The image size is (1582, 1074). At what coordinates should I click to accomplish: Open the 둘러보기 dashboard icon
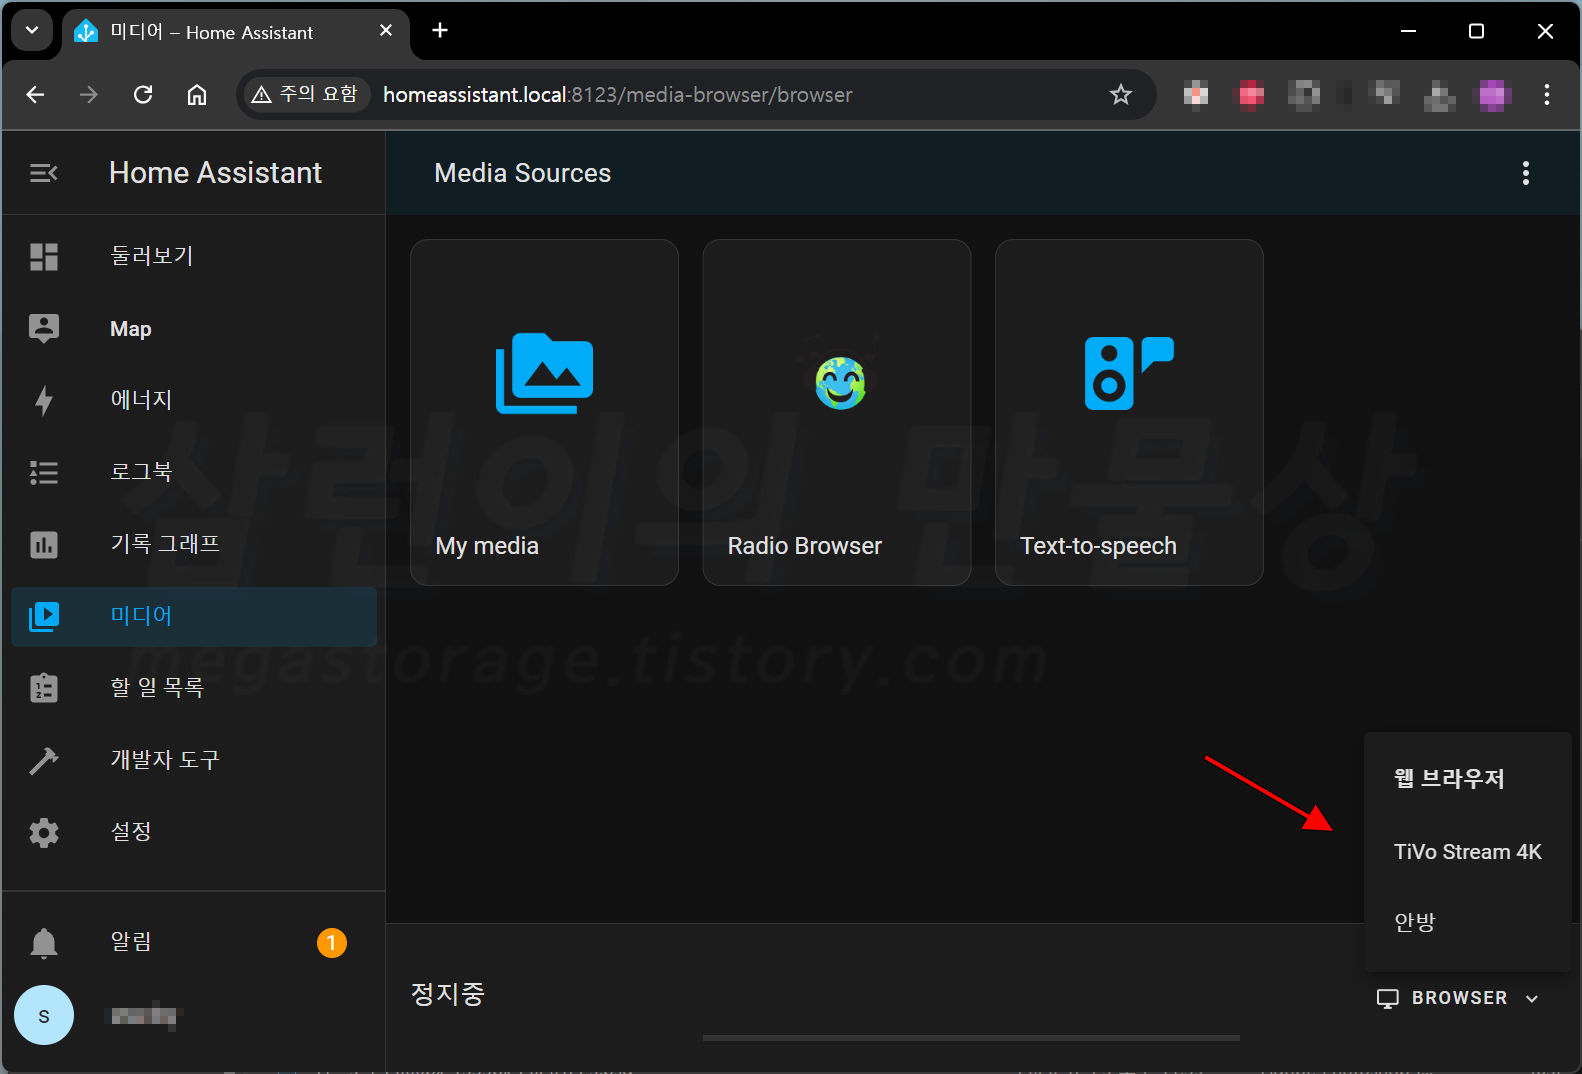point(44,257)
